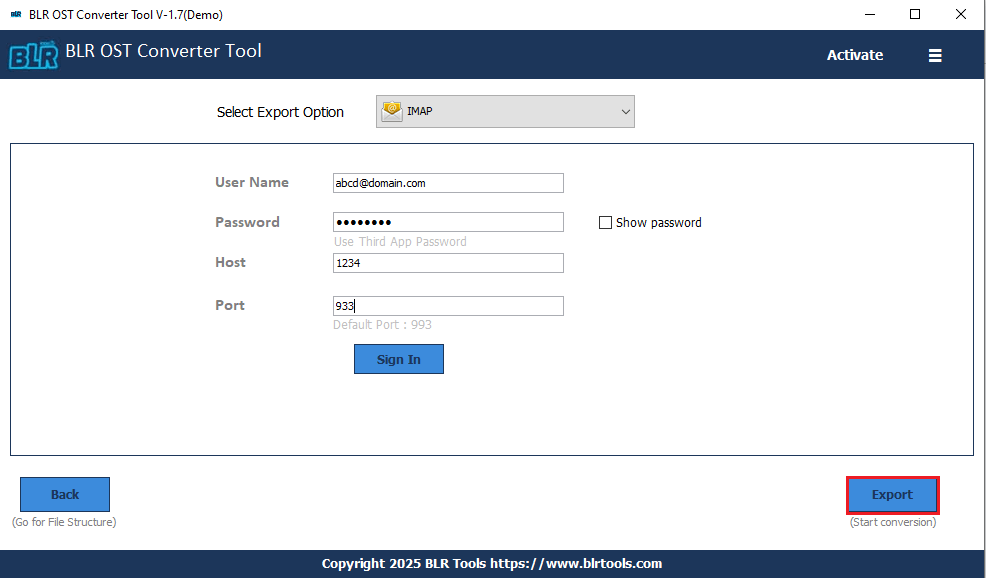Click inside the User Name field
The width and height of the screenshot is (986, 578).
pyautogui.click(x=448, y=183)
